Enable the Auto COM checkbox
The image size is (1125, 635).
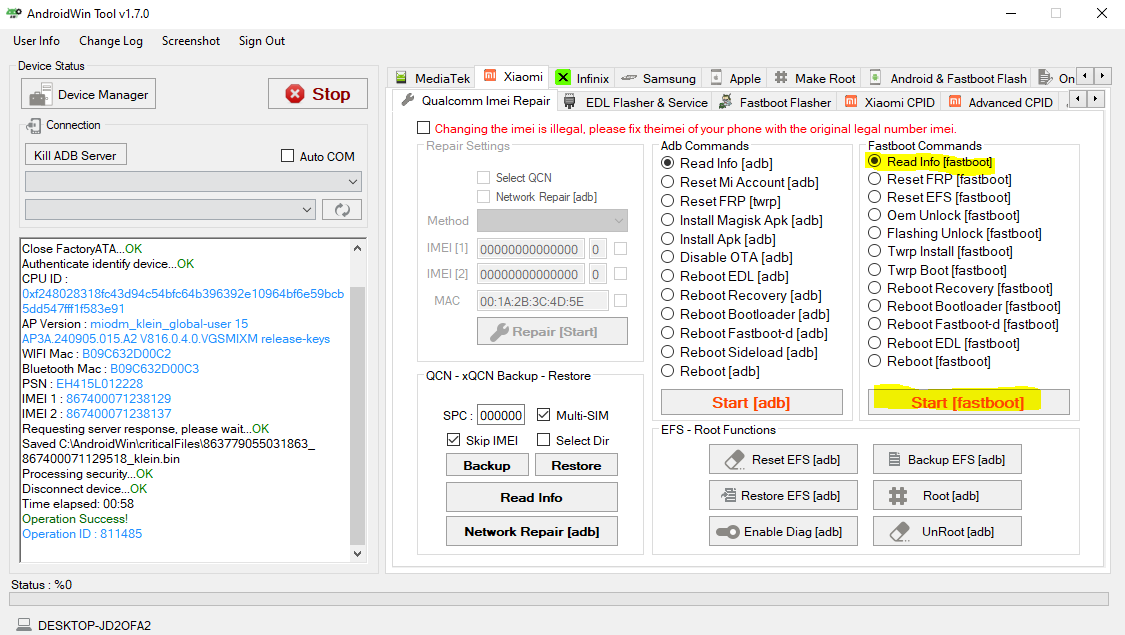coord(288,157)
